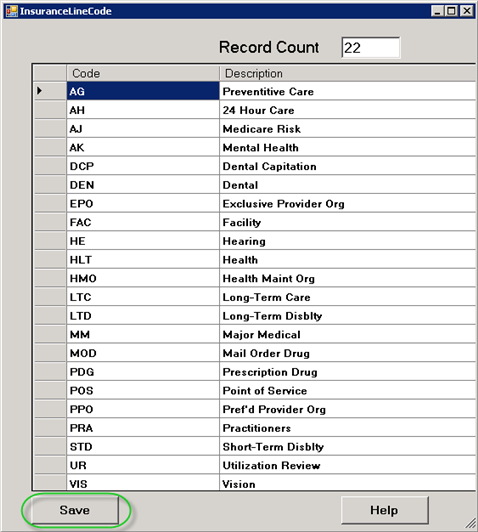478x532 pixels.
Task: Select the MOD code cell
Action: (143, 353)
